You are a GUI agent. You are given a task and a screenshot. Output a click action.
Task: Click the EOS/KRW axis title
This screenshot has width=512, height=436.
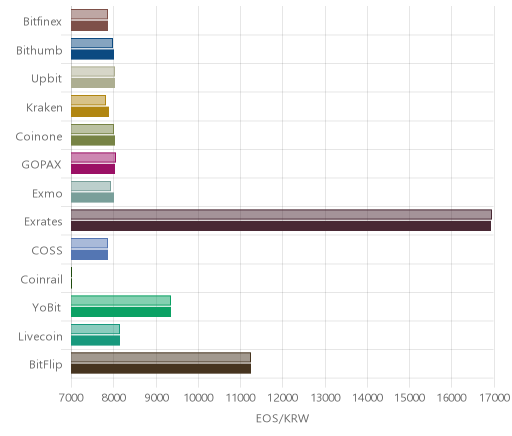282,418
